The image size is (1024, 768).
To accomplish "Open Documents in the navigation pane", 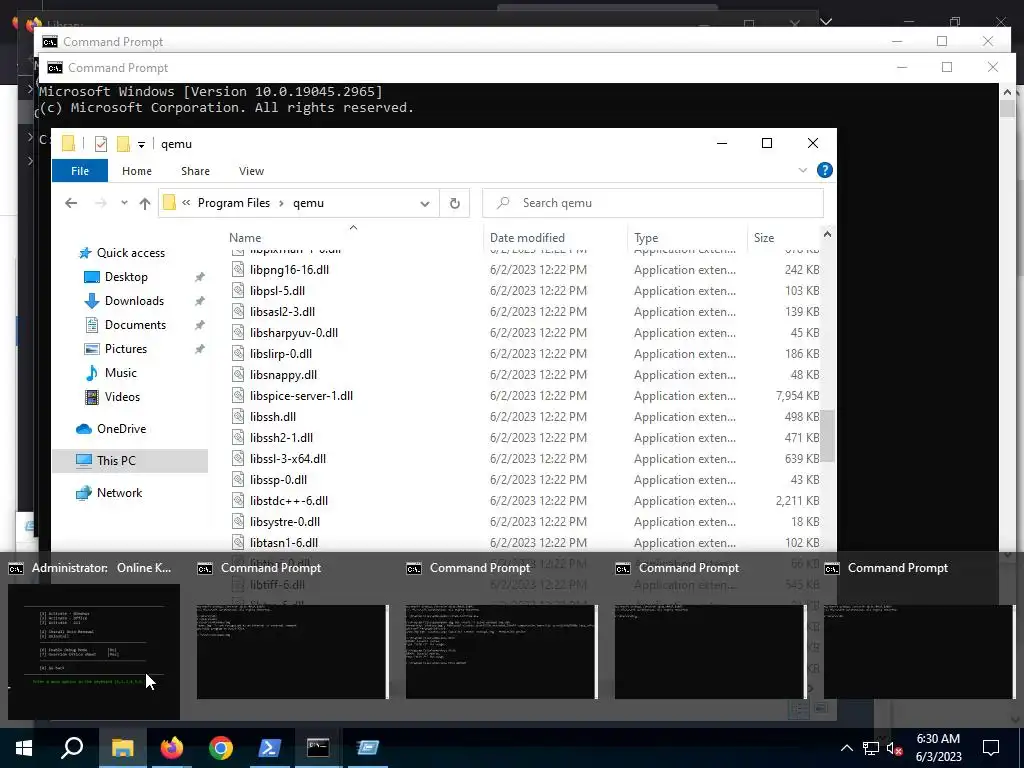I will (x=135, y=325).
